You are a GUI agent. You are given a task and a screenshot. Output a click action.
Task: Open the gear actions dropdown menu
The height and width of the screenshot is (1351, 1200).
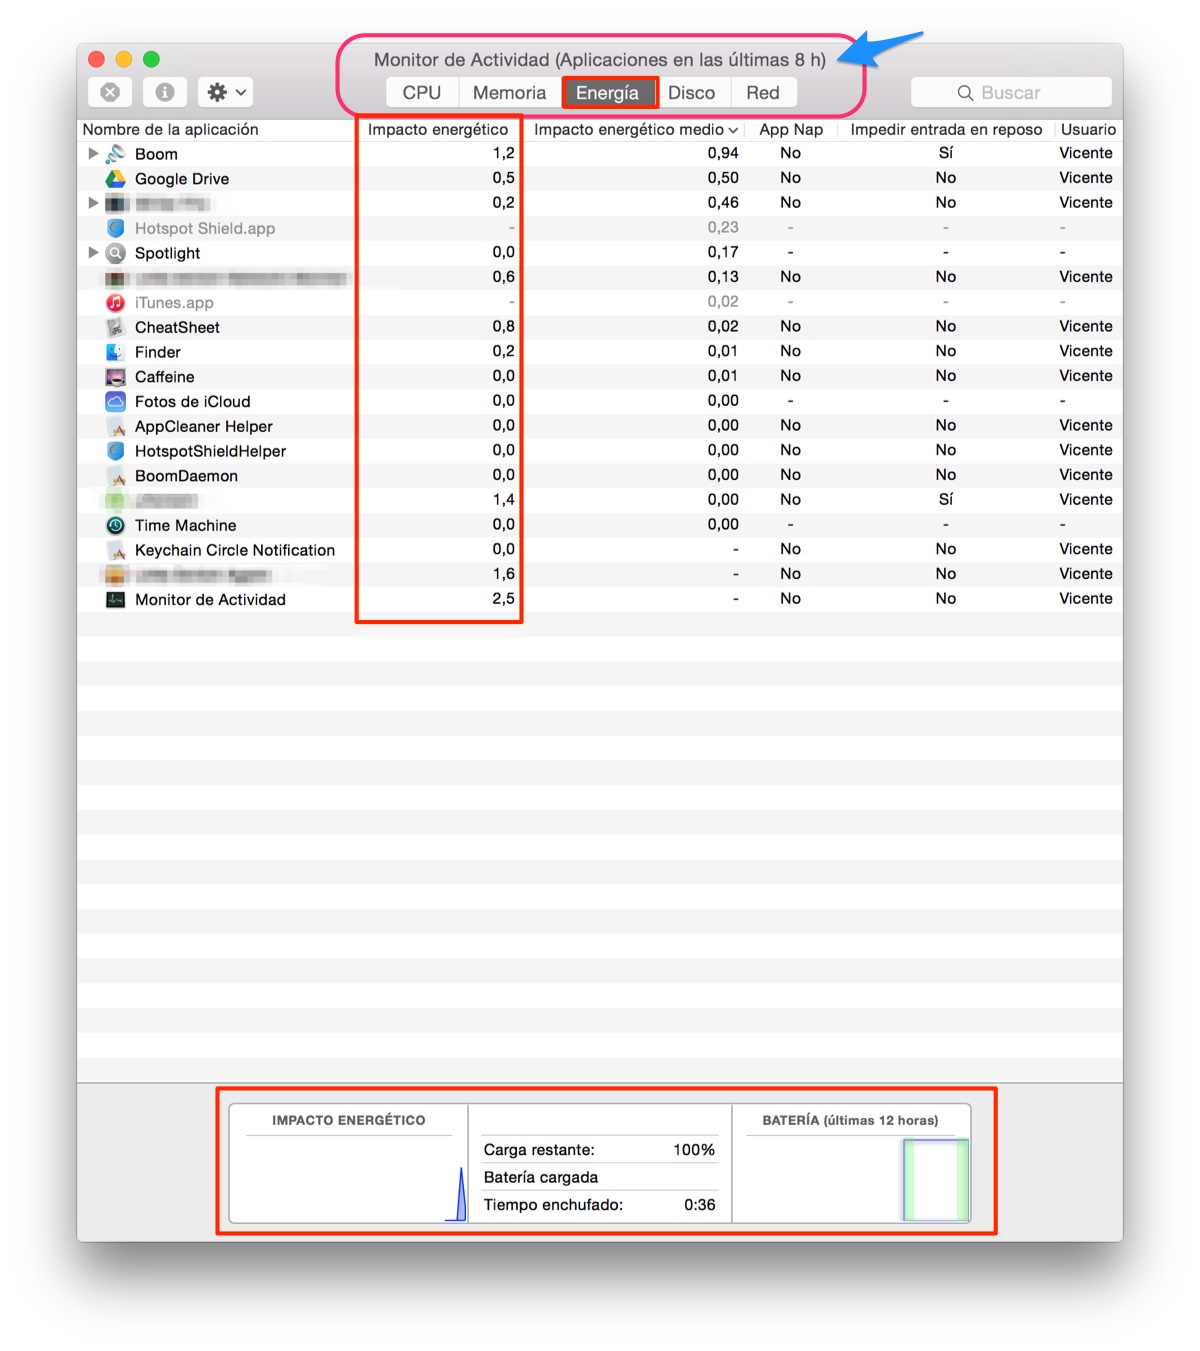[225, 92]
